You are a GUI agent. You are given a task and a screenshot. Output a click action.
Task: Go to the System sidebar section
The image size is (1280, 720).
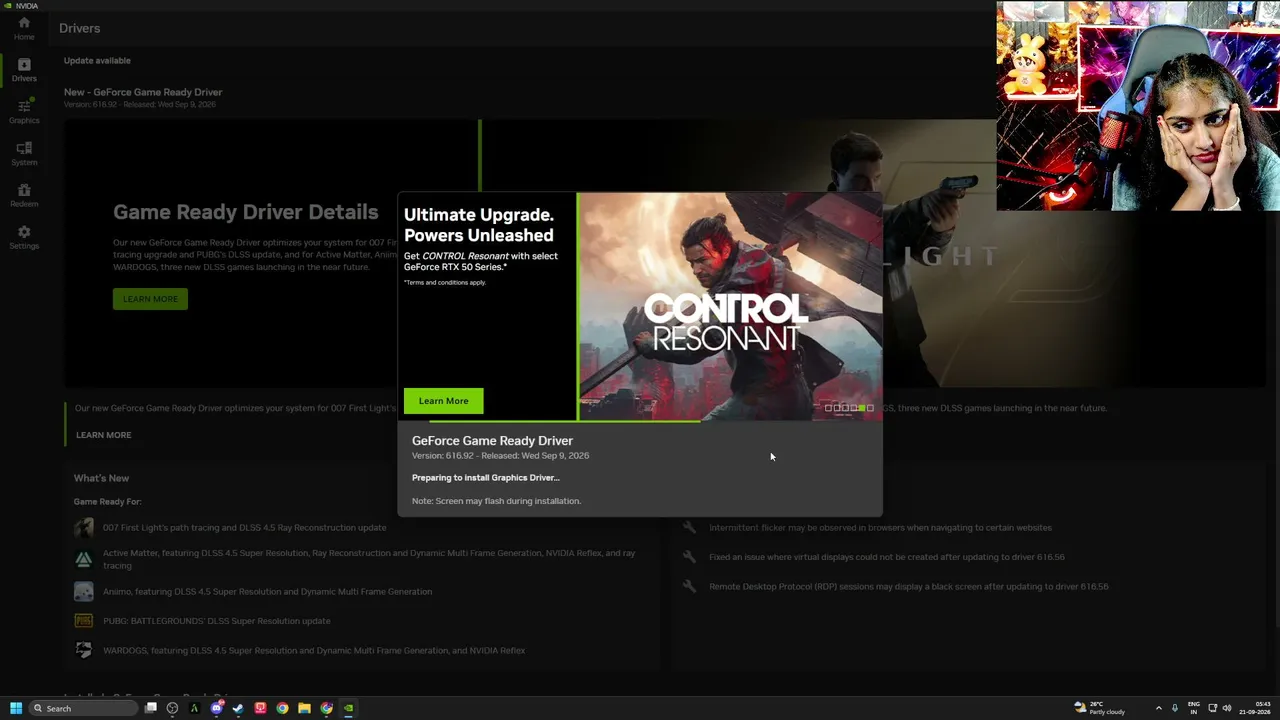coord(24,153)
